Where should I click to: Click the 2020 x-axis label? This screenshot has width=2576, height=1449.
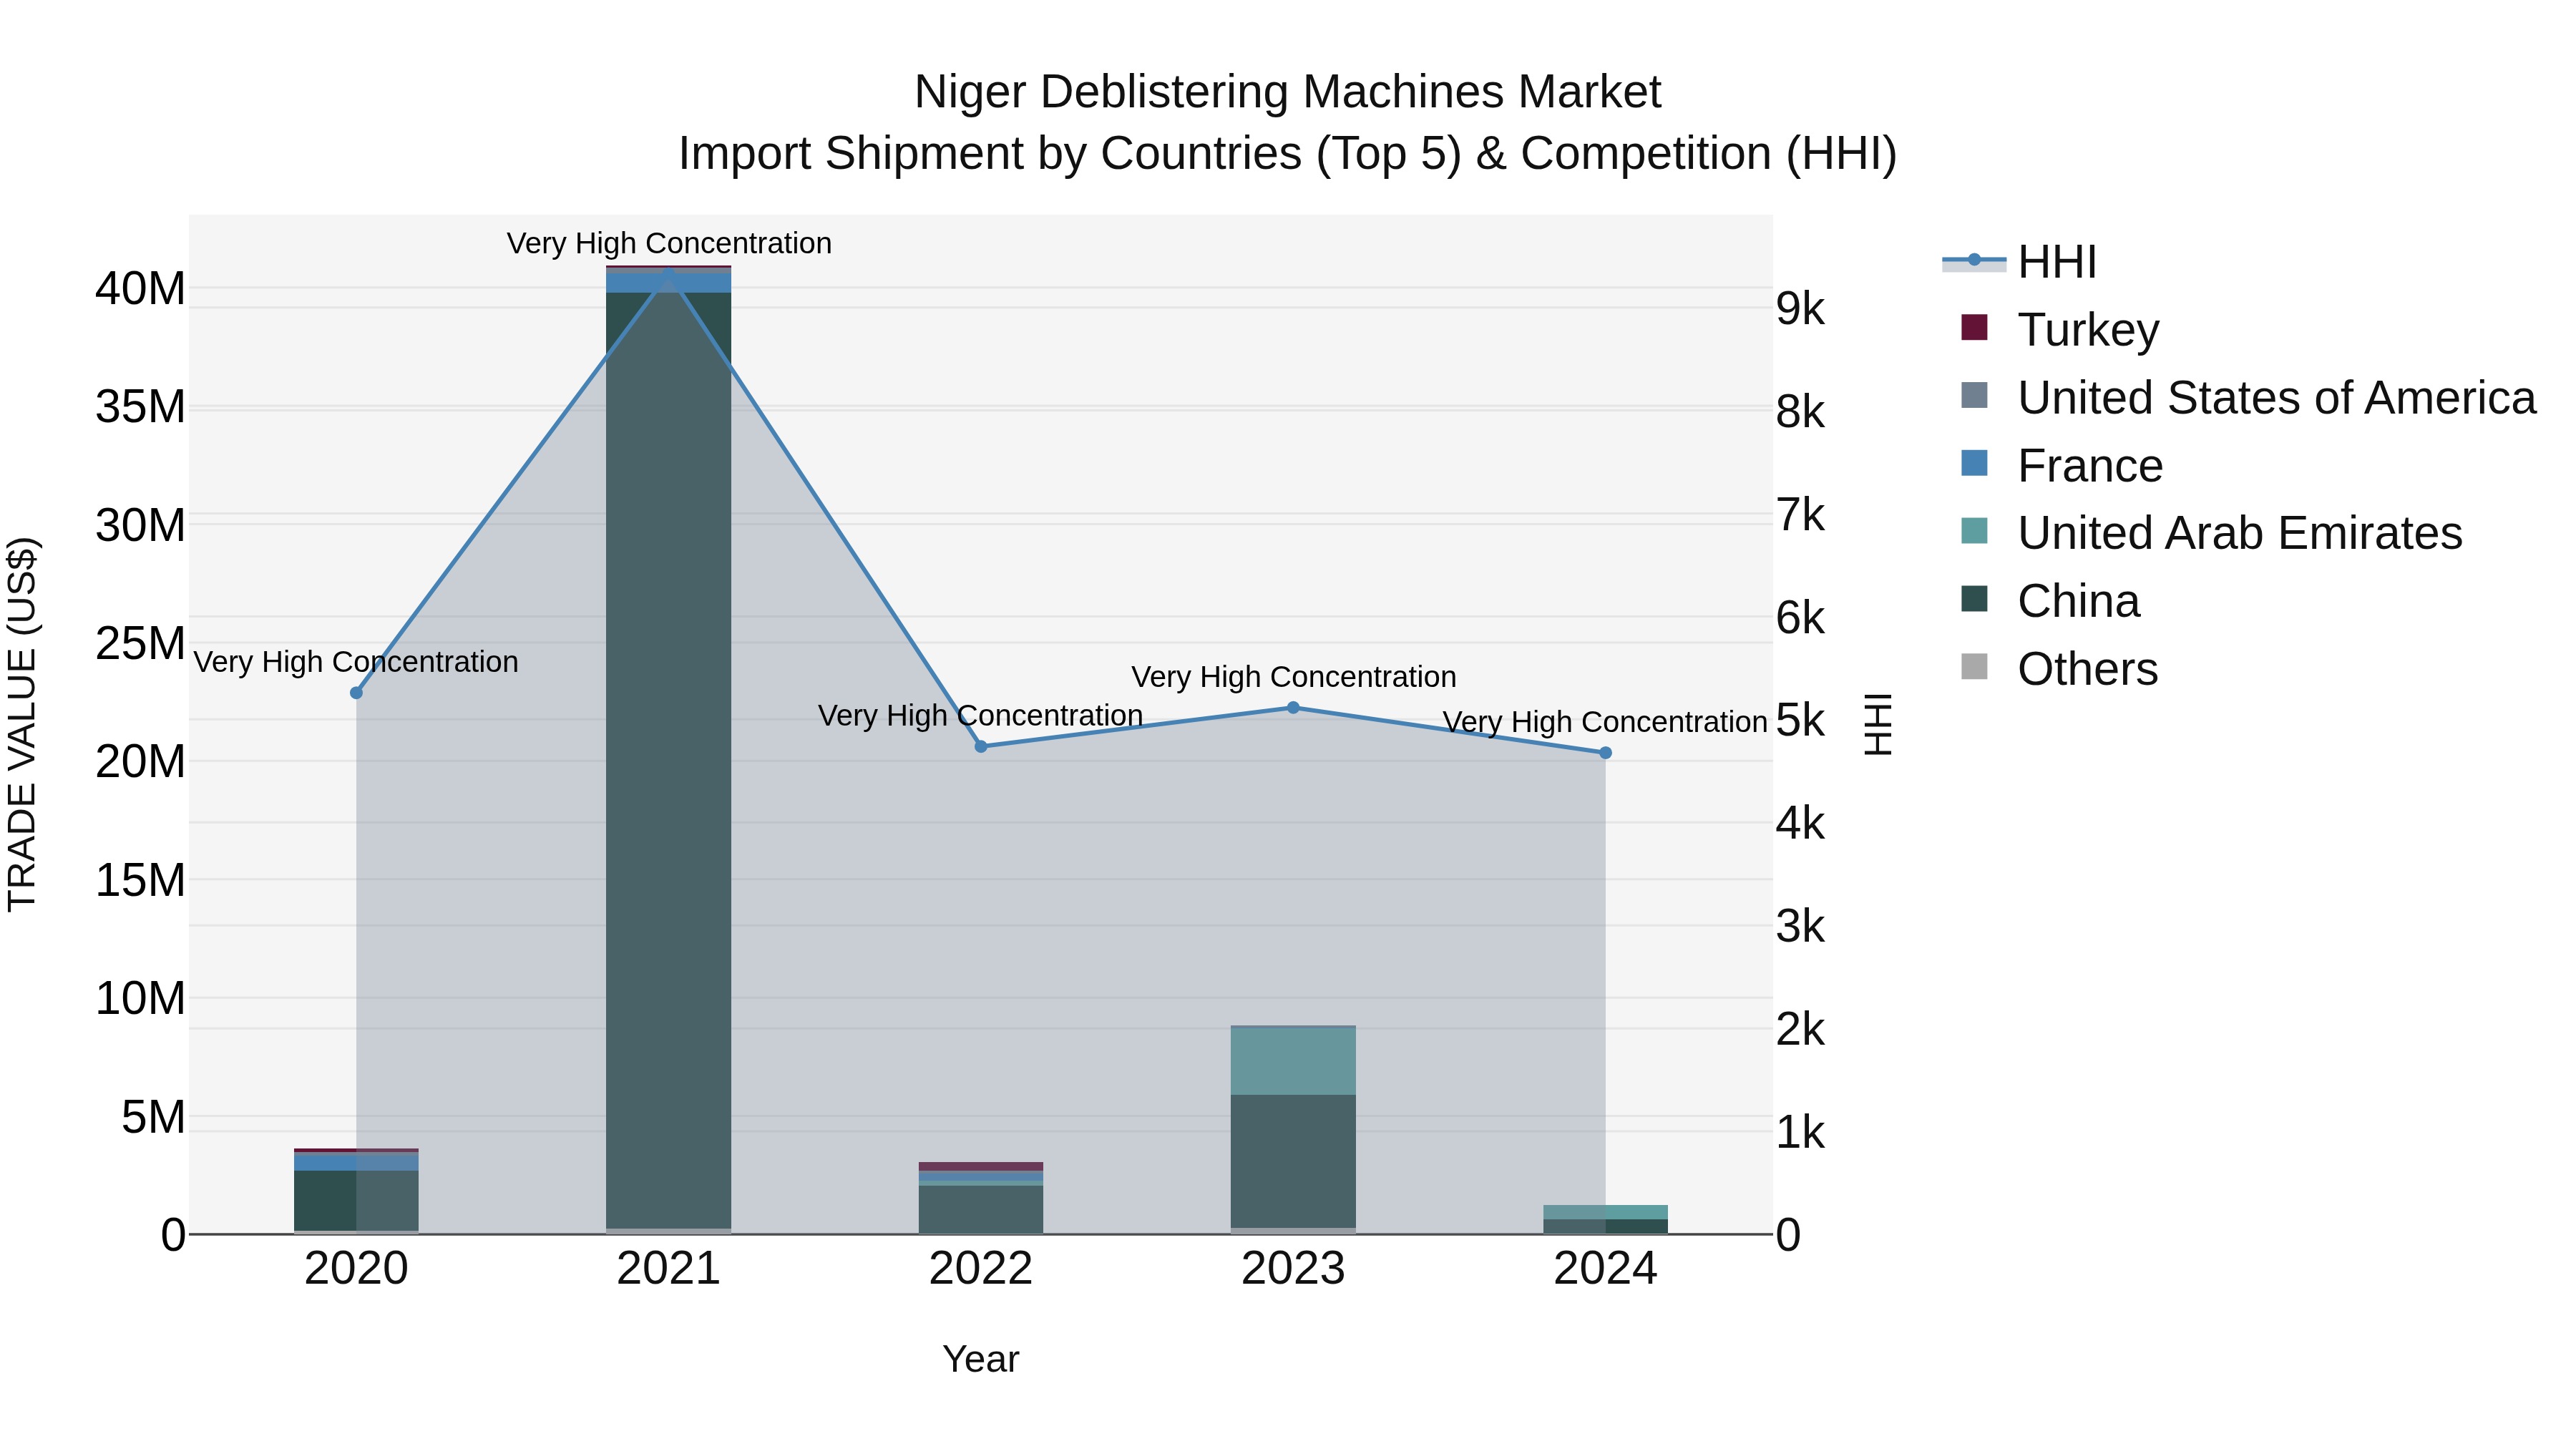[x=356, y=1268]
